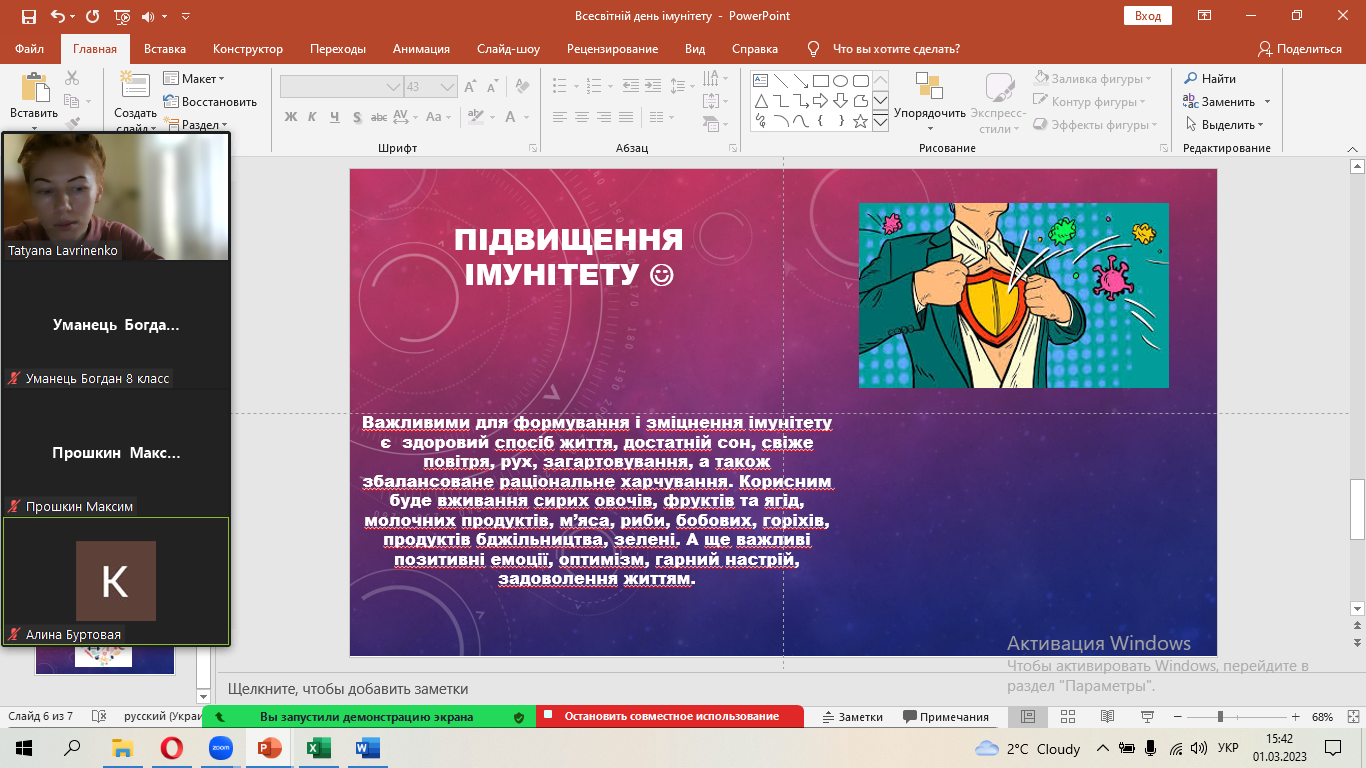The width and height of the screenshot is (1366, 768).
Task: Click Остановить совместное использование button
Action: (670, 717)
